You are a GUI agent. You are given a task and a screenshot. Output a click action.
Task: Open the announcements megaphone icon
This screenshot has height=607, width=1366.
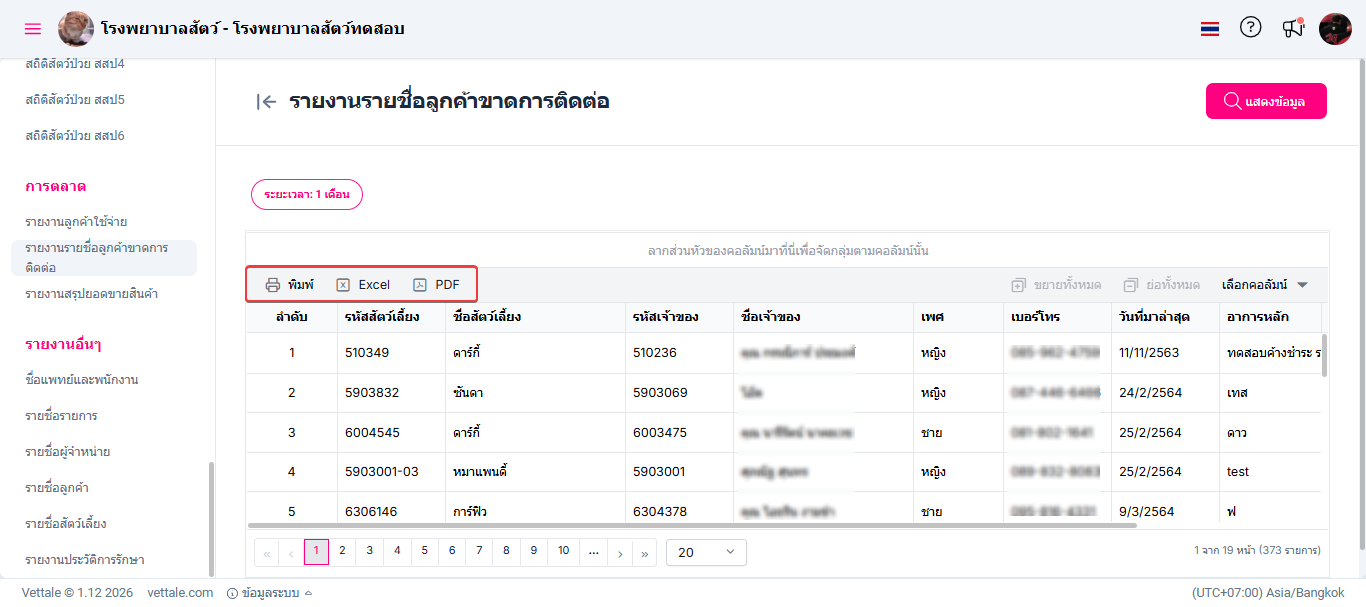[1294, 28]
